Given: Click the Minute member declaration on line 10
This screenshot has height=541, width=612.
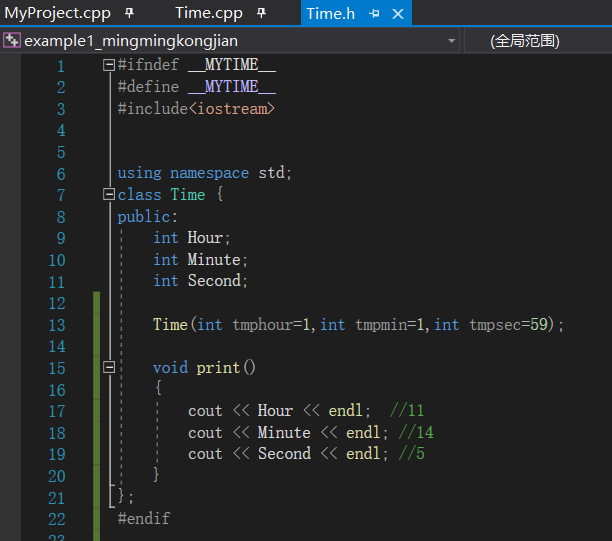Looking at the screenshot, I should click(214, 260).
